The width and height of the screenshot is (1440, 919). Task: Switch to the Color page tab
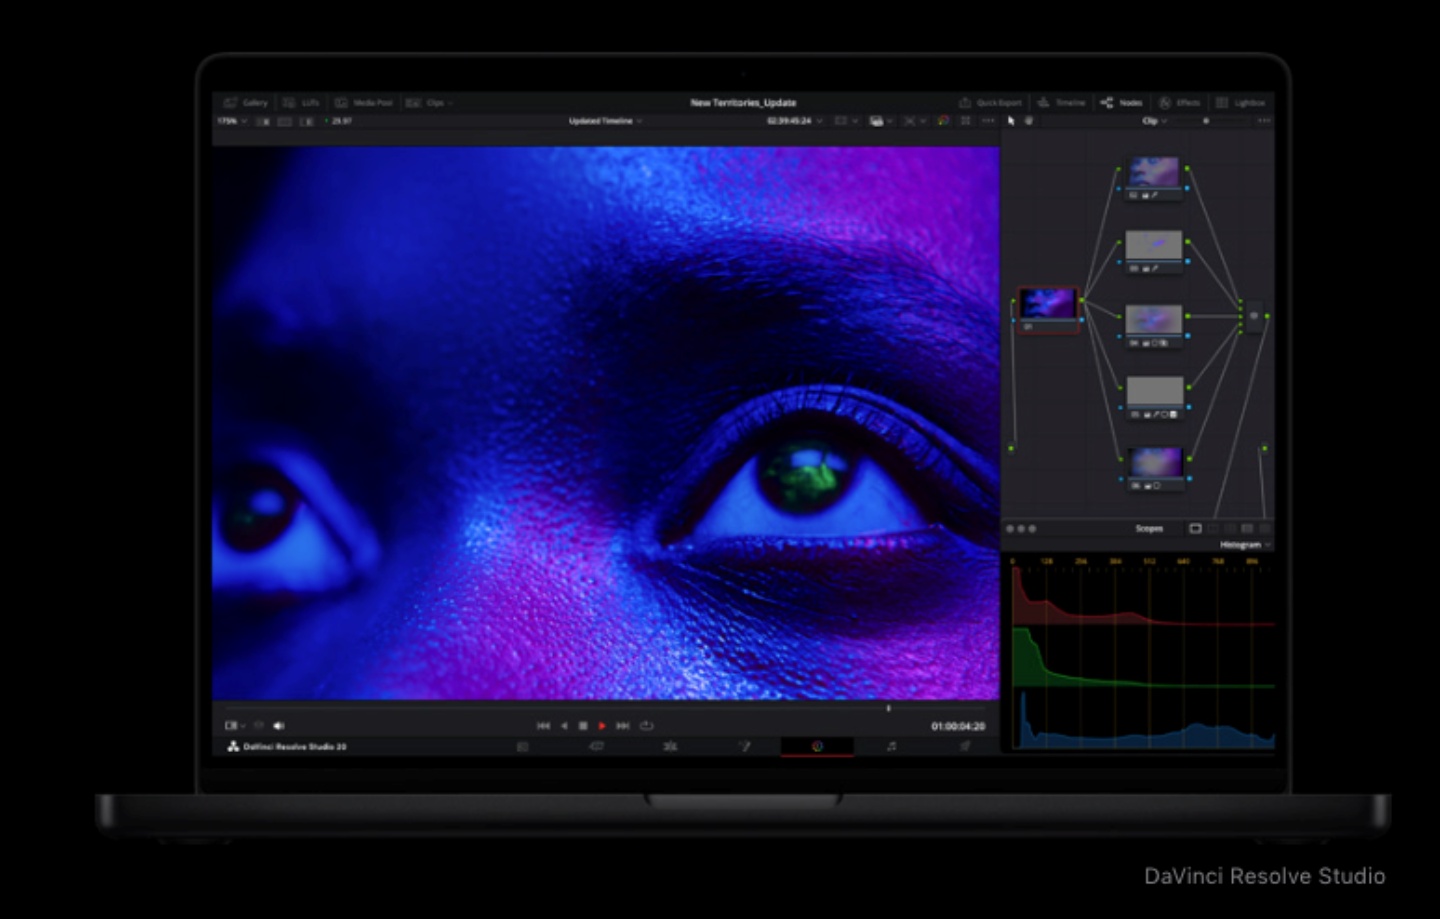click(817, 746)
